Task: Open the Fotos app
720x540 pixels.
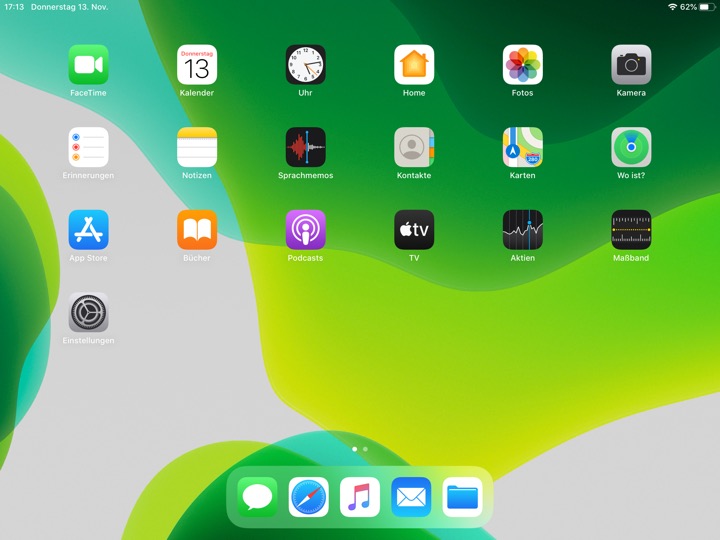Action: [x=523, y=65]
